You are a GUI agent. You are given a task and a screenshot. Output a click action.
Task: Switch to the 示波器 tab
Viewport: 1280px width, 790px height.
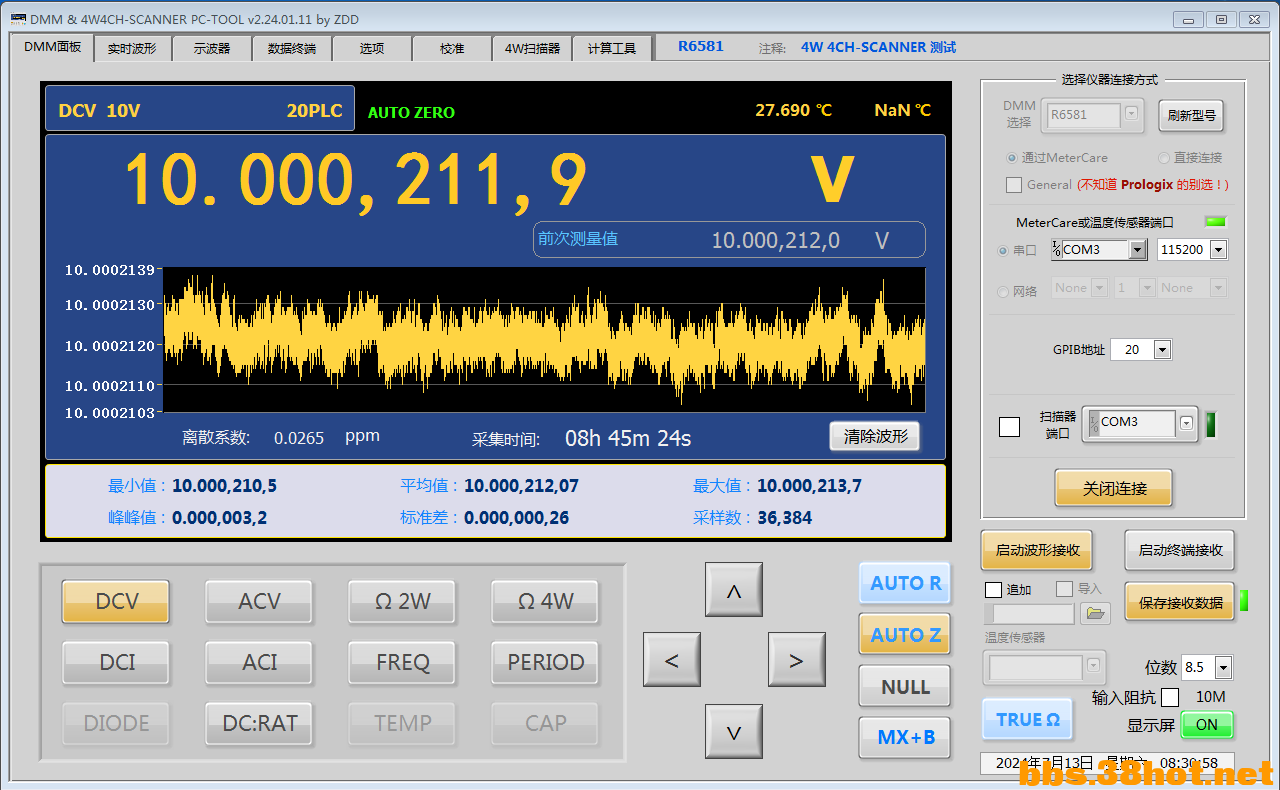coord(212,48)
